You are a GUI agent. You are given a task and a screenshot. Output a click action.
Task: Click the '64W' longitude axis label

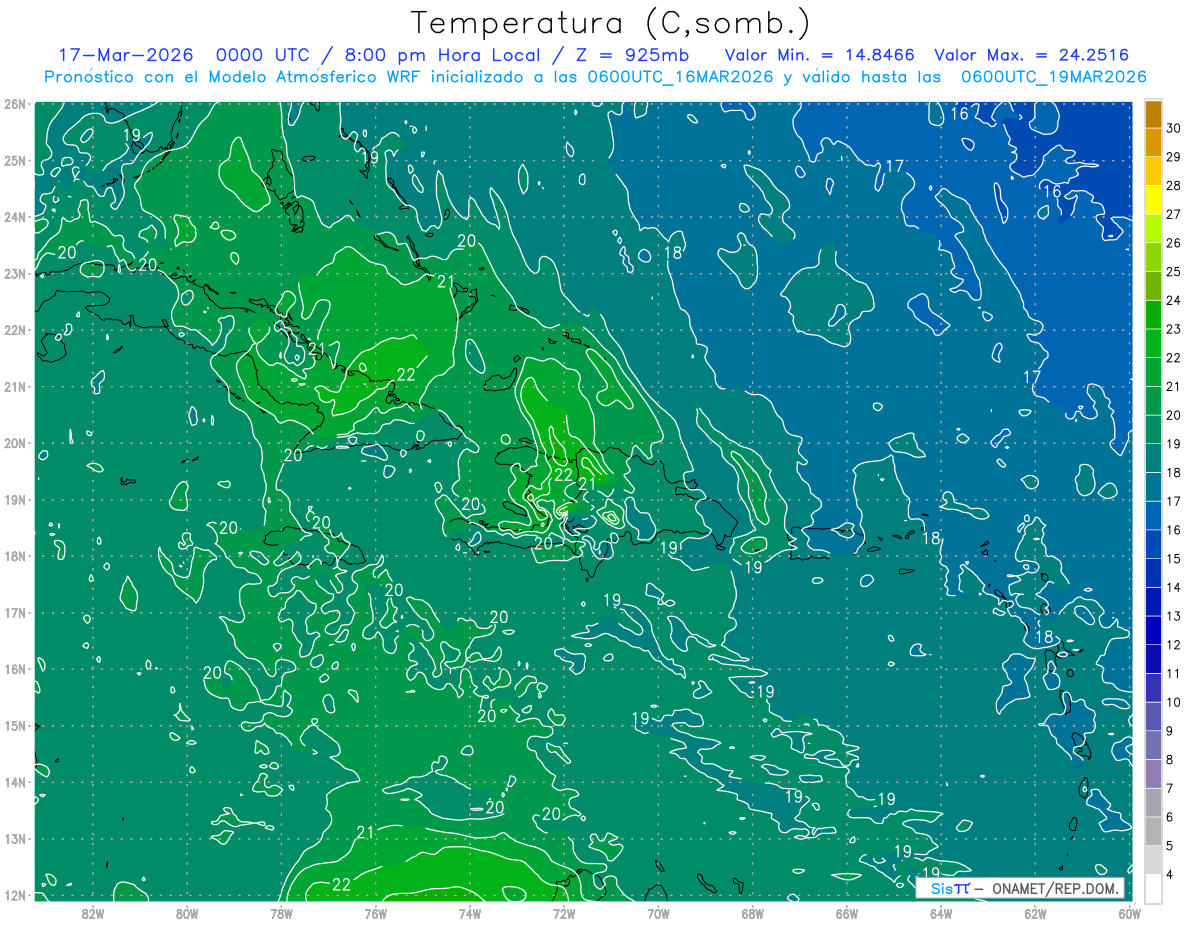point(941,913)
